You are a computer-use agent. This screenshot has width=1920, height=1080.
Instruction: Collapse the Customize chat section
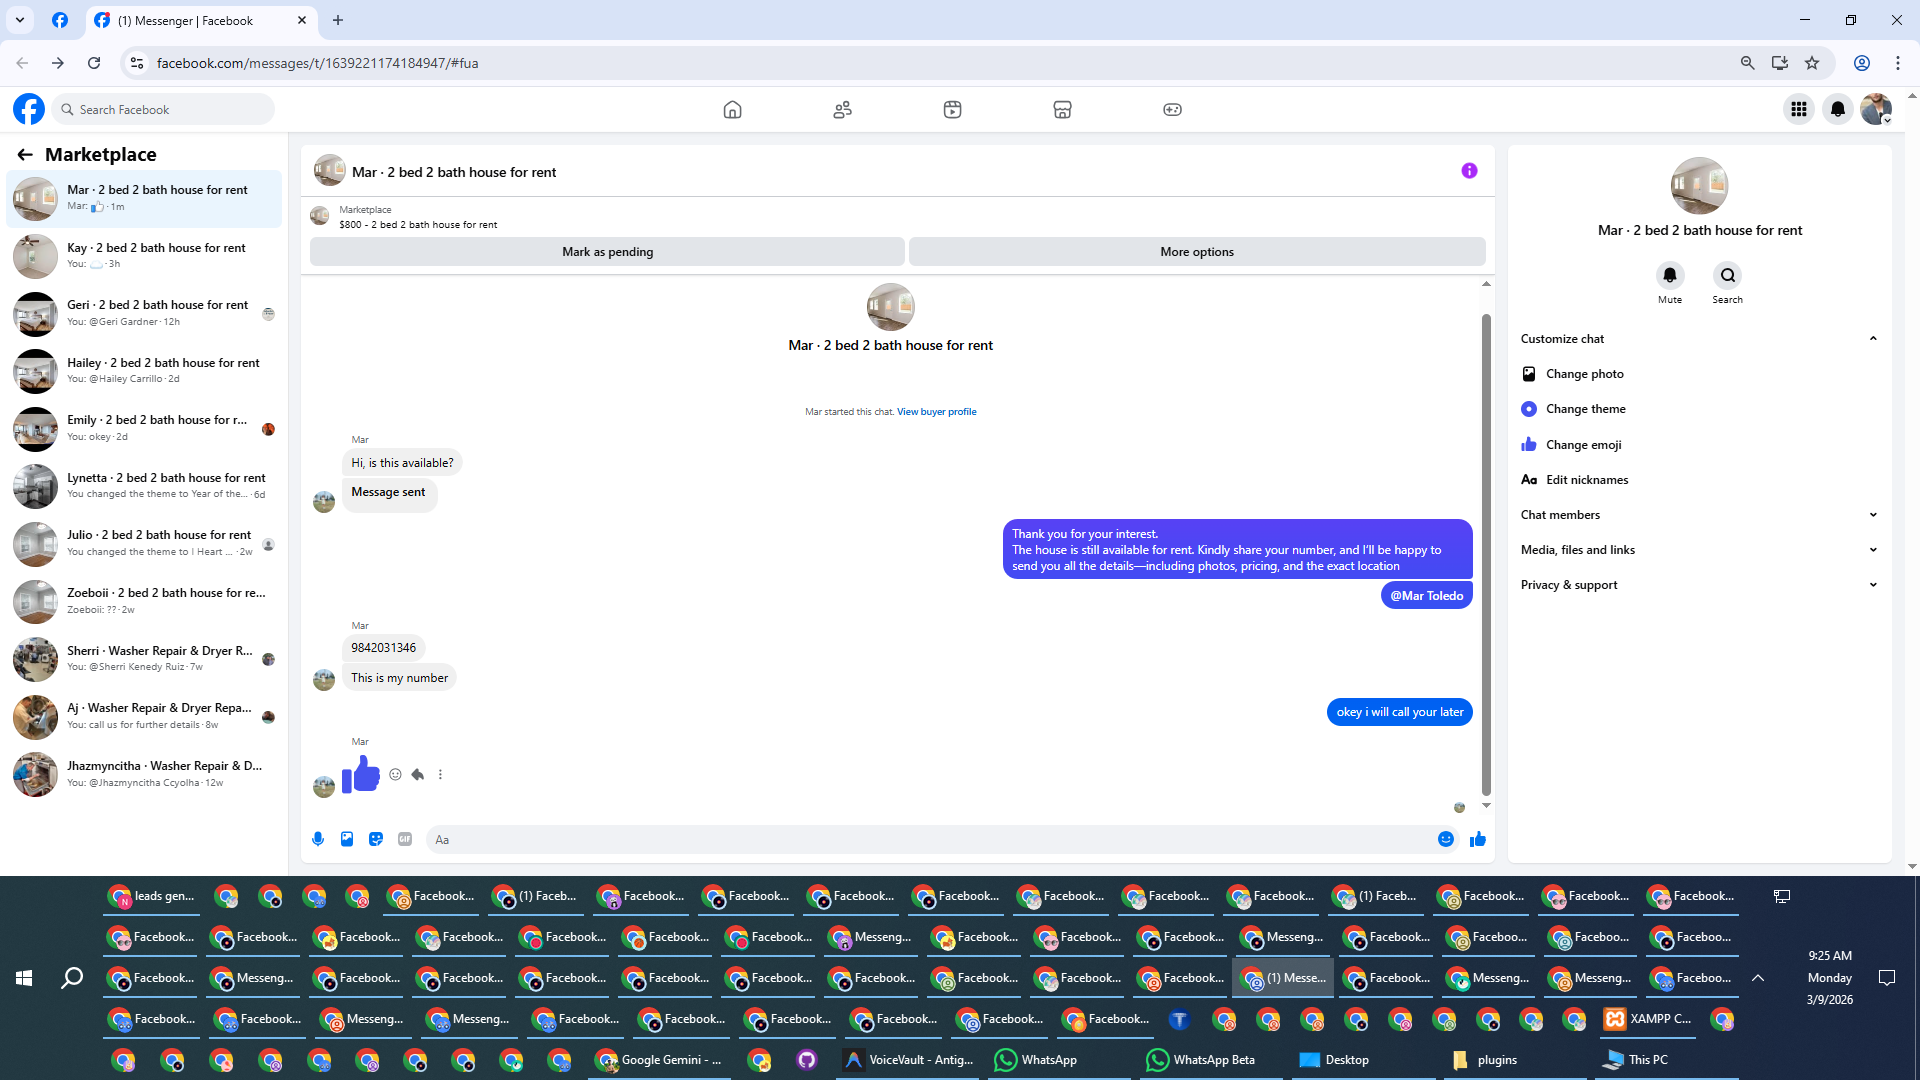[1872, 339]
